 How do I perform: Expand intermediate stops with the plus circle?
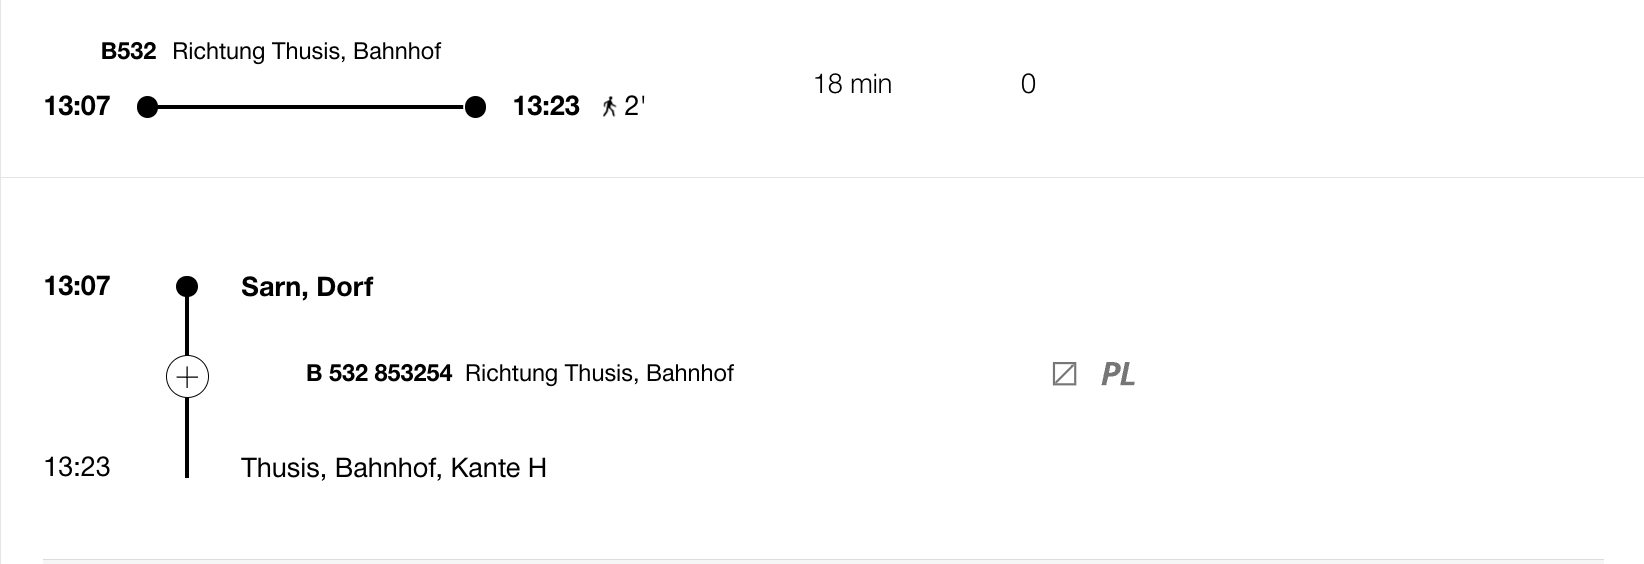pyautogui.click(x=187, y=377)
